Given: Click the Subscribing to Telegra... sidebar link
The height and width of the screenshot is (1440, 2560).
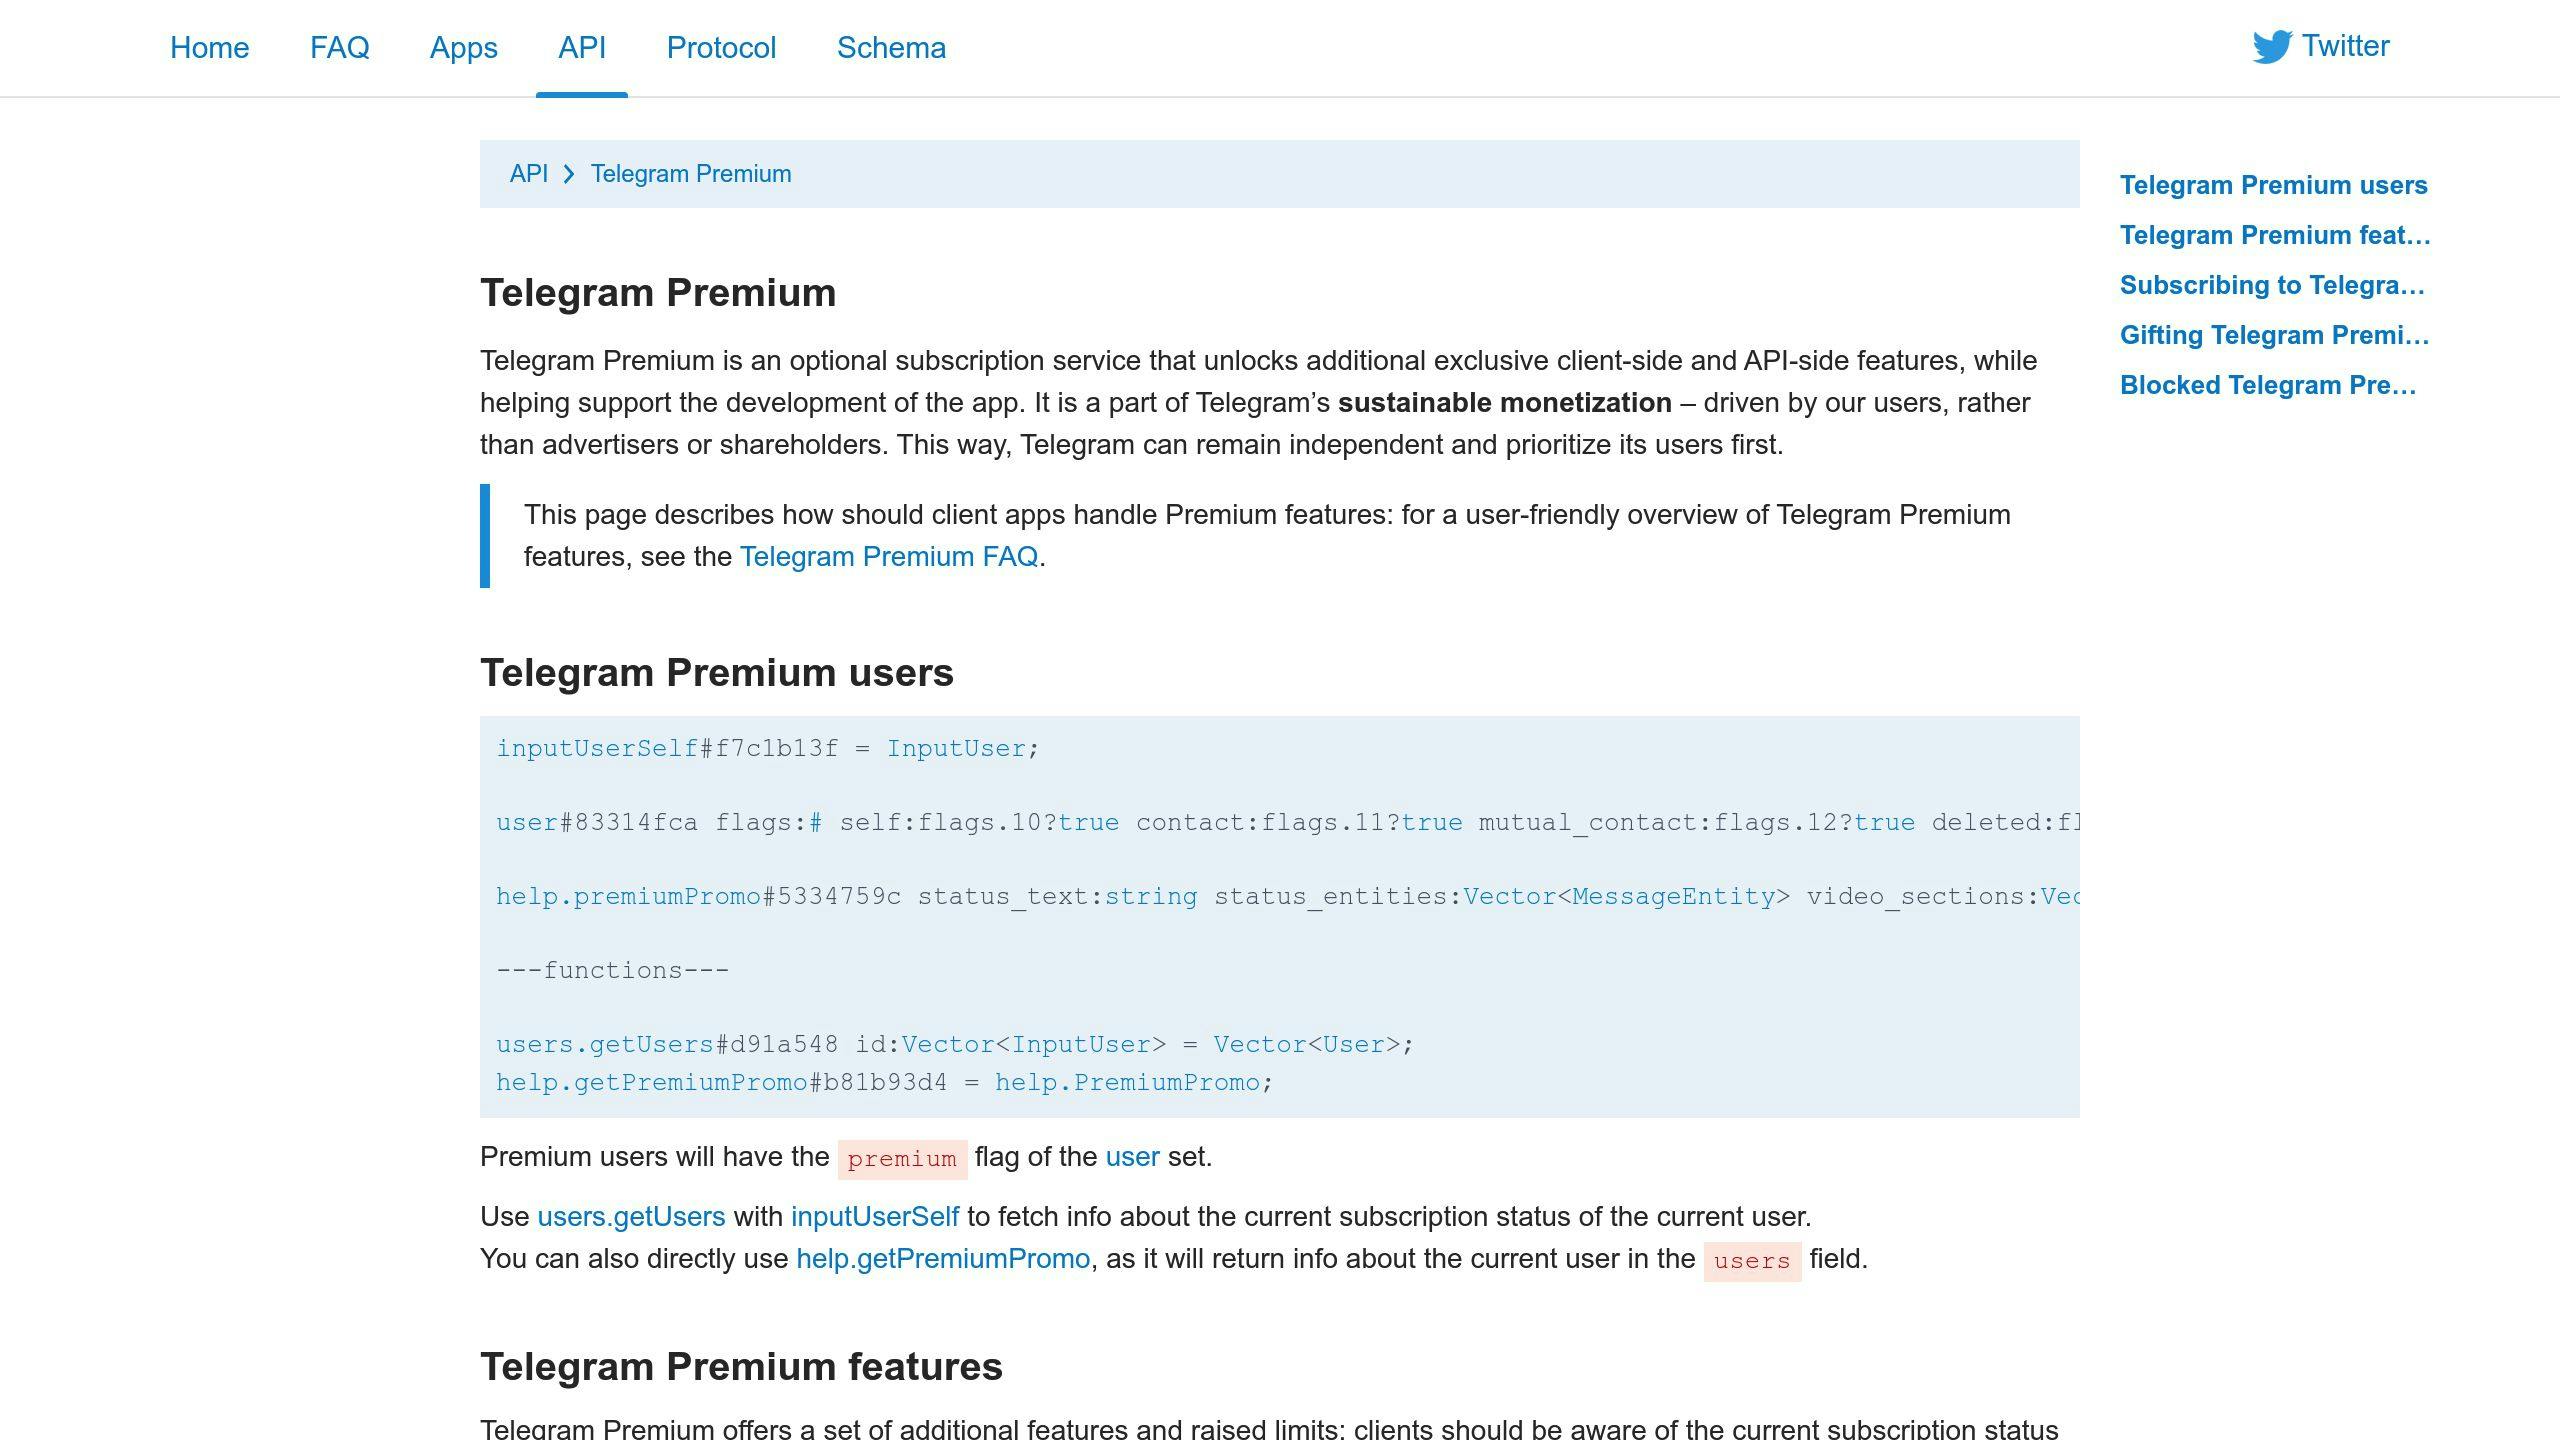Looking at the screenshot, I should tap(2272, 283).
